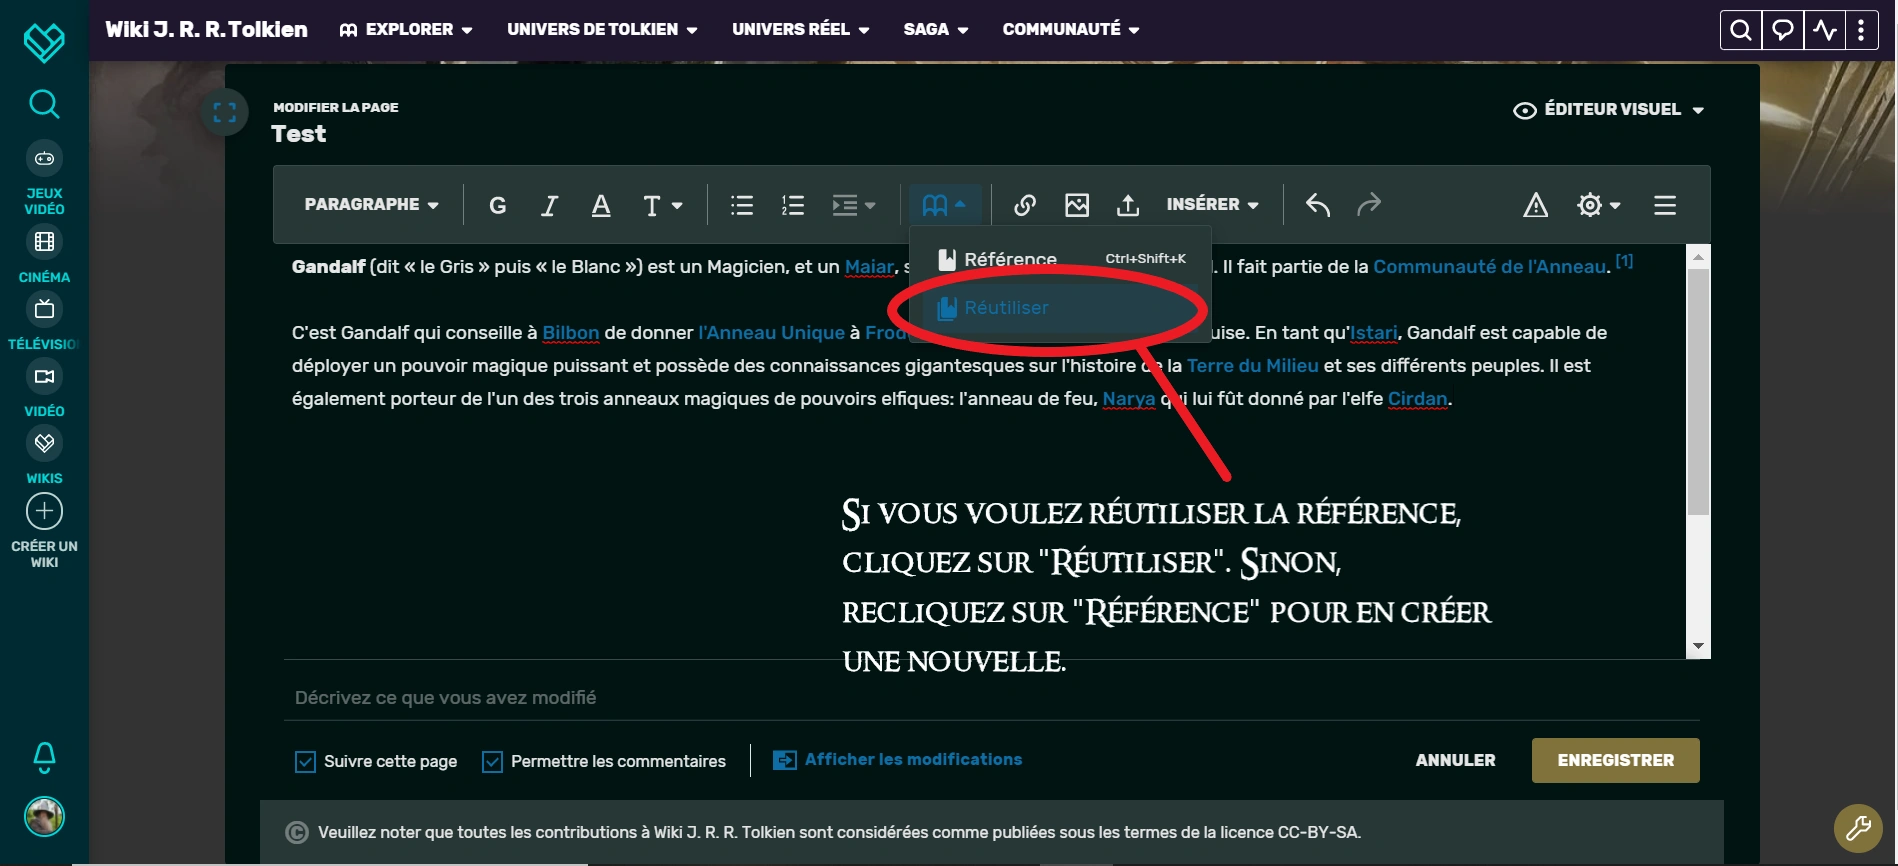Insert a link with the chain icon
The image size is (1898, 866).
tap(1025, 205)
